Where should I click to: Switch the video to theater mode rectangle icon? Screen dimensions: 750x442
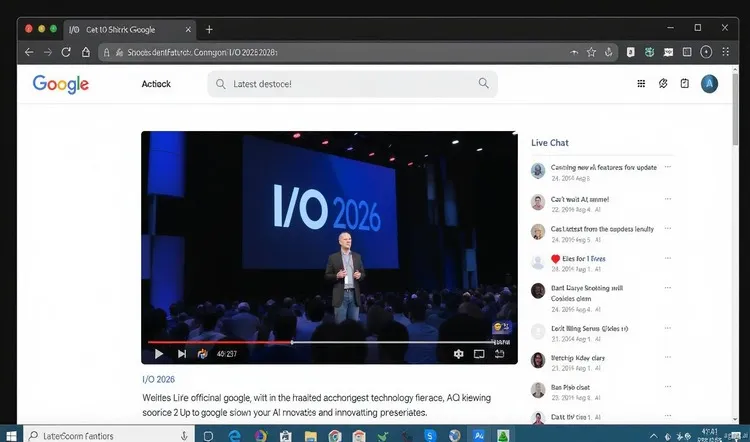tap(479, 354)
